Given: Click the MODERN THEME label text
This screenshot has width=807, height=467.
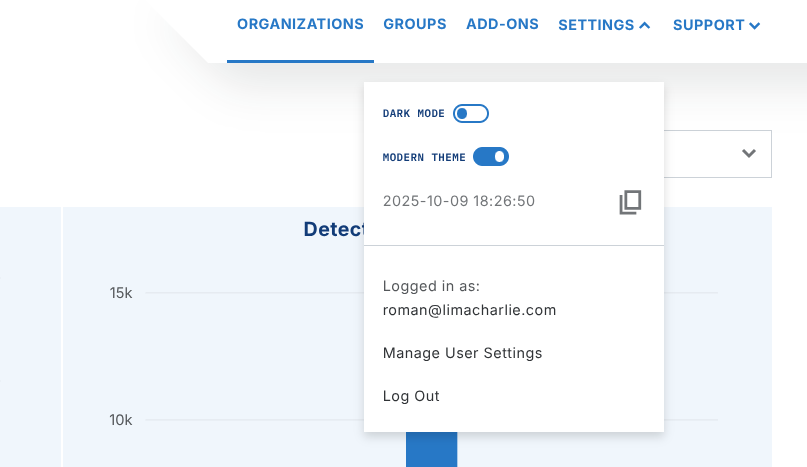Looking at the screenshot, I should pos(423,158).
